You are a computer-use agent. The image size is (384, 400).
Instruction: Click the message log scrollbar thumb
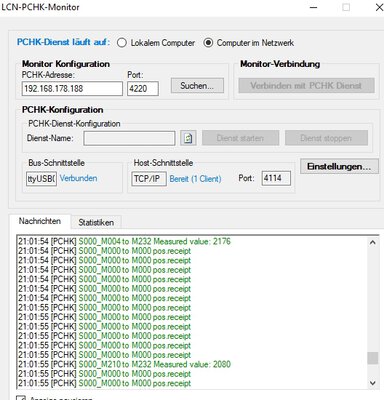coord(373,358)
